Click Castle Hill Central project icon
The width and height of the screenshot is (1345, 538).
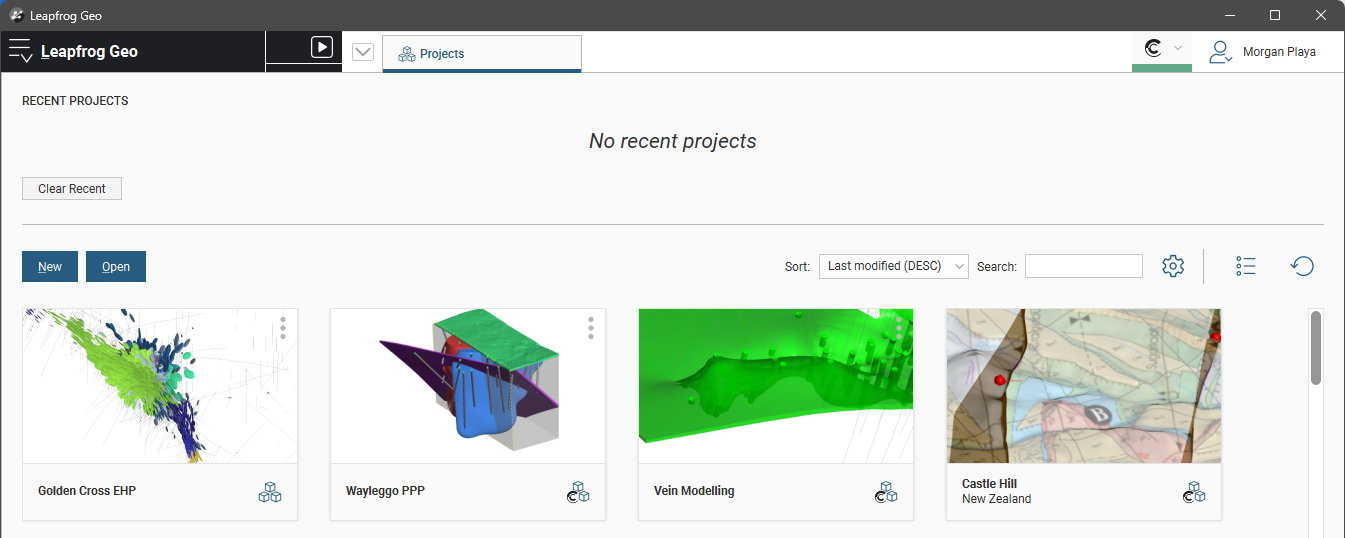pos(1194,492)
